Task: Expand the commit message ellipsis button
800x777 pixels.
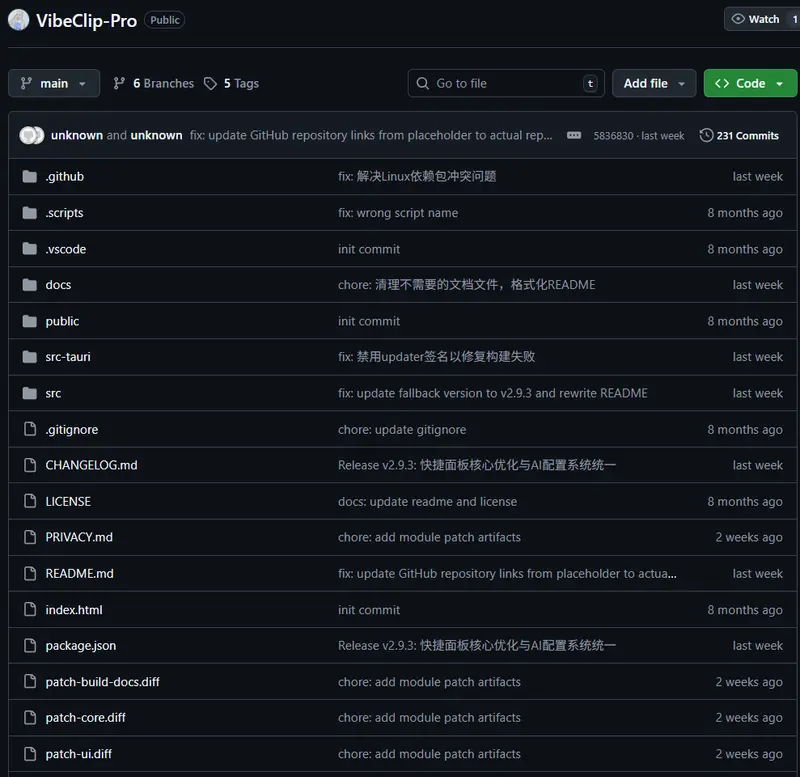Action: coord(573,136)
